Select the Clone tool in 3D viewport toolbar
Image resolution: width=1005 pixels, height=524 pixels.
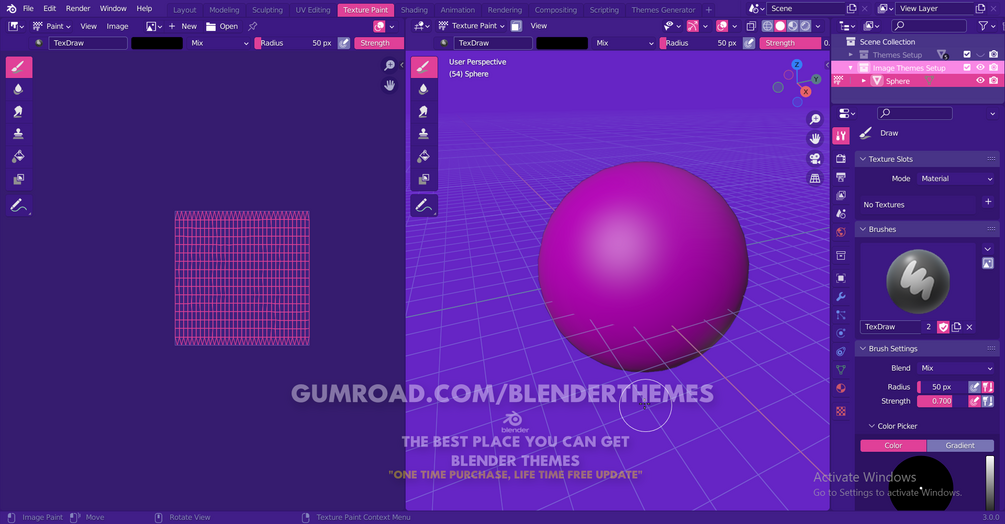424,134
